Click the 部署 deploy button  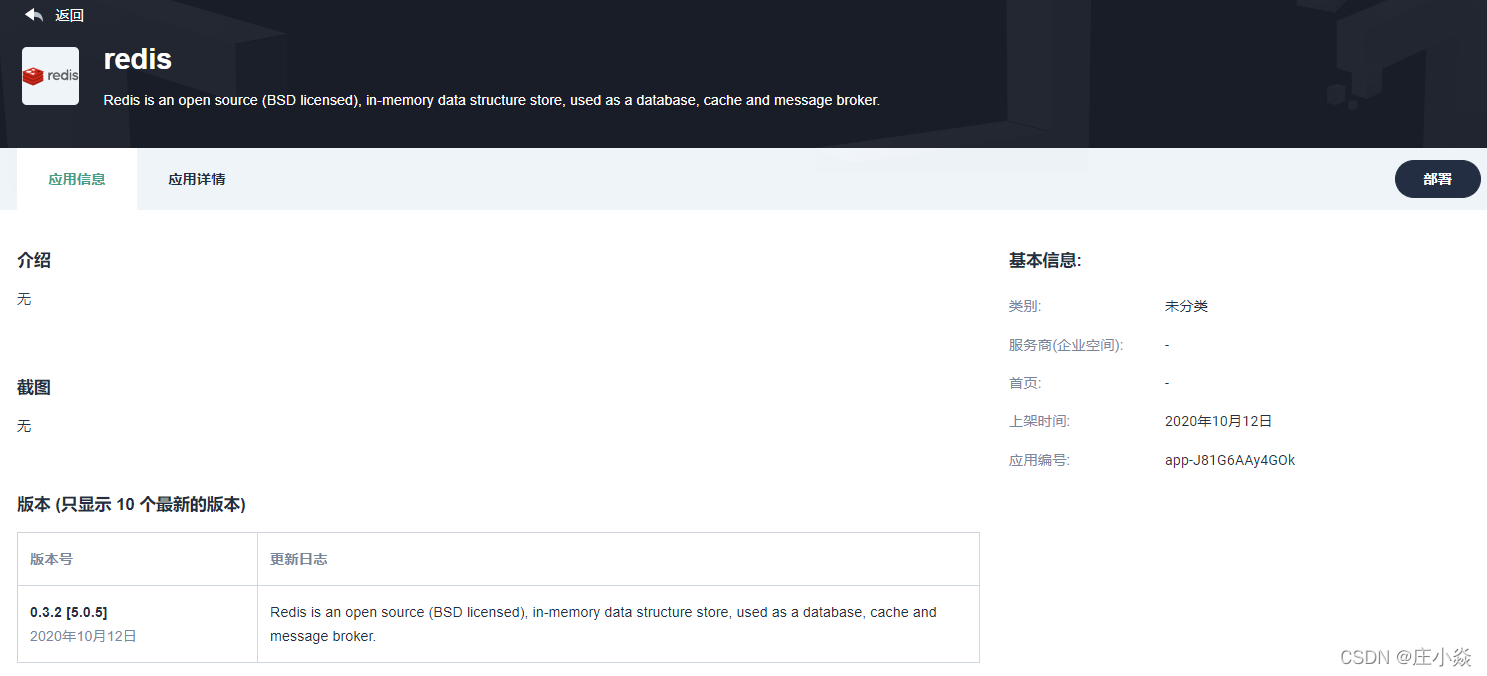tap(1437, 179)
